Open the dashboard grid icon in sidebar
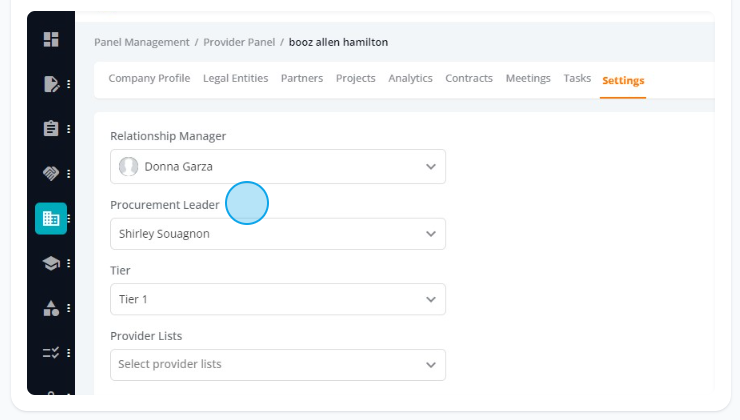The height and width of the screenshot is (420, 740). point(51,39)
